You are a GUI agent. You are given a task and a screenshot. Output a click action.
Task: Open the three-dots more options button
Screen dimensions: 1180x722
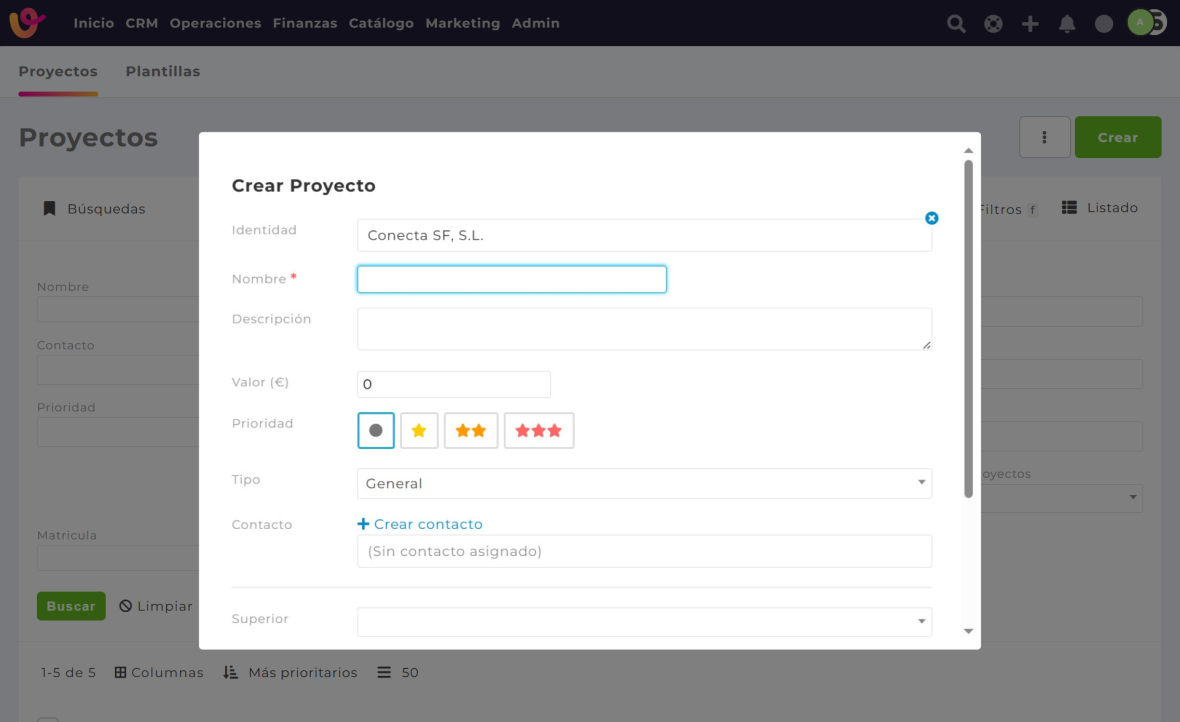(x=1044, y=137)
